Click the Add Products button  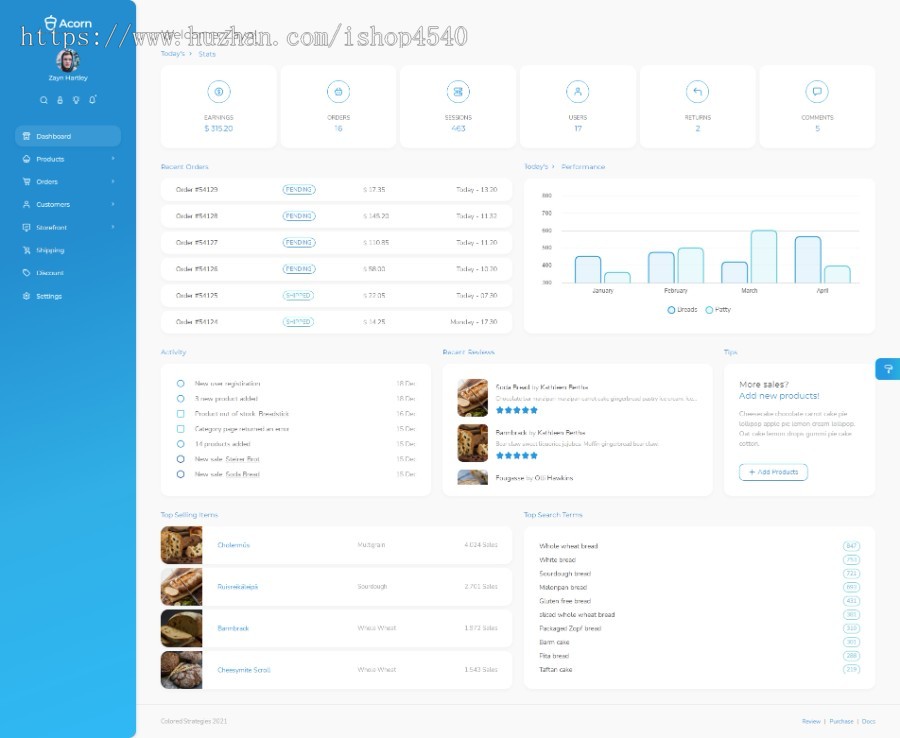(773, 472)
